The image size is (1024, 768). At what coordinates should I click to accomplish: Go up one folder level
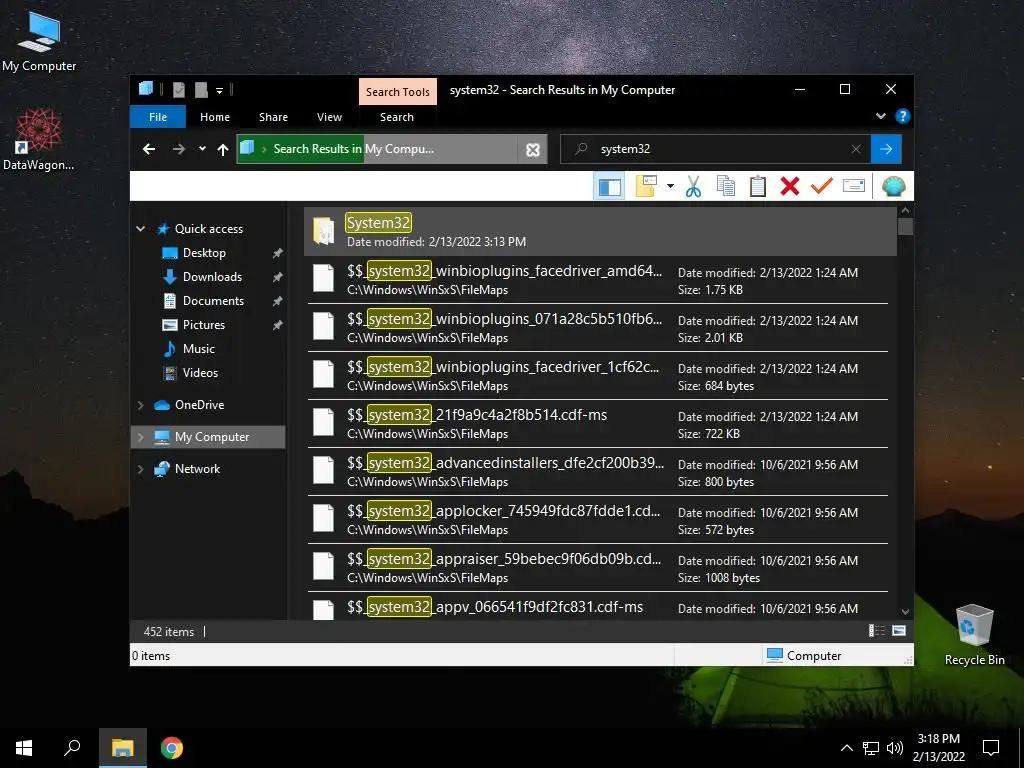223,150
